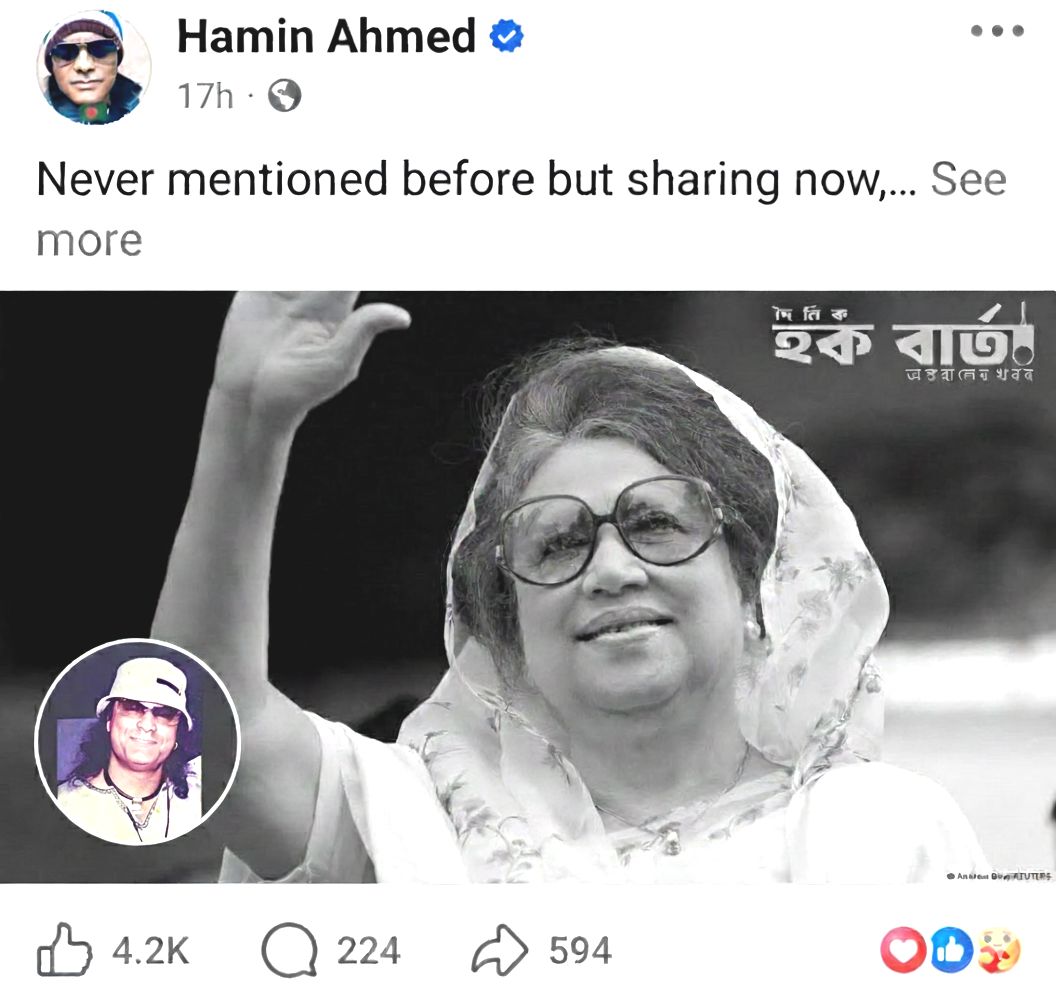Click the public globe privacy icon
This screenshot has width=1056, height=992.
click(x=285, y=96)
